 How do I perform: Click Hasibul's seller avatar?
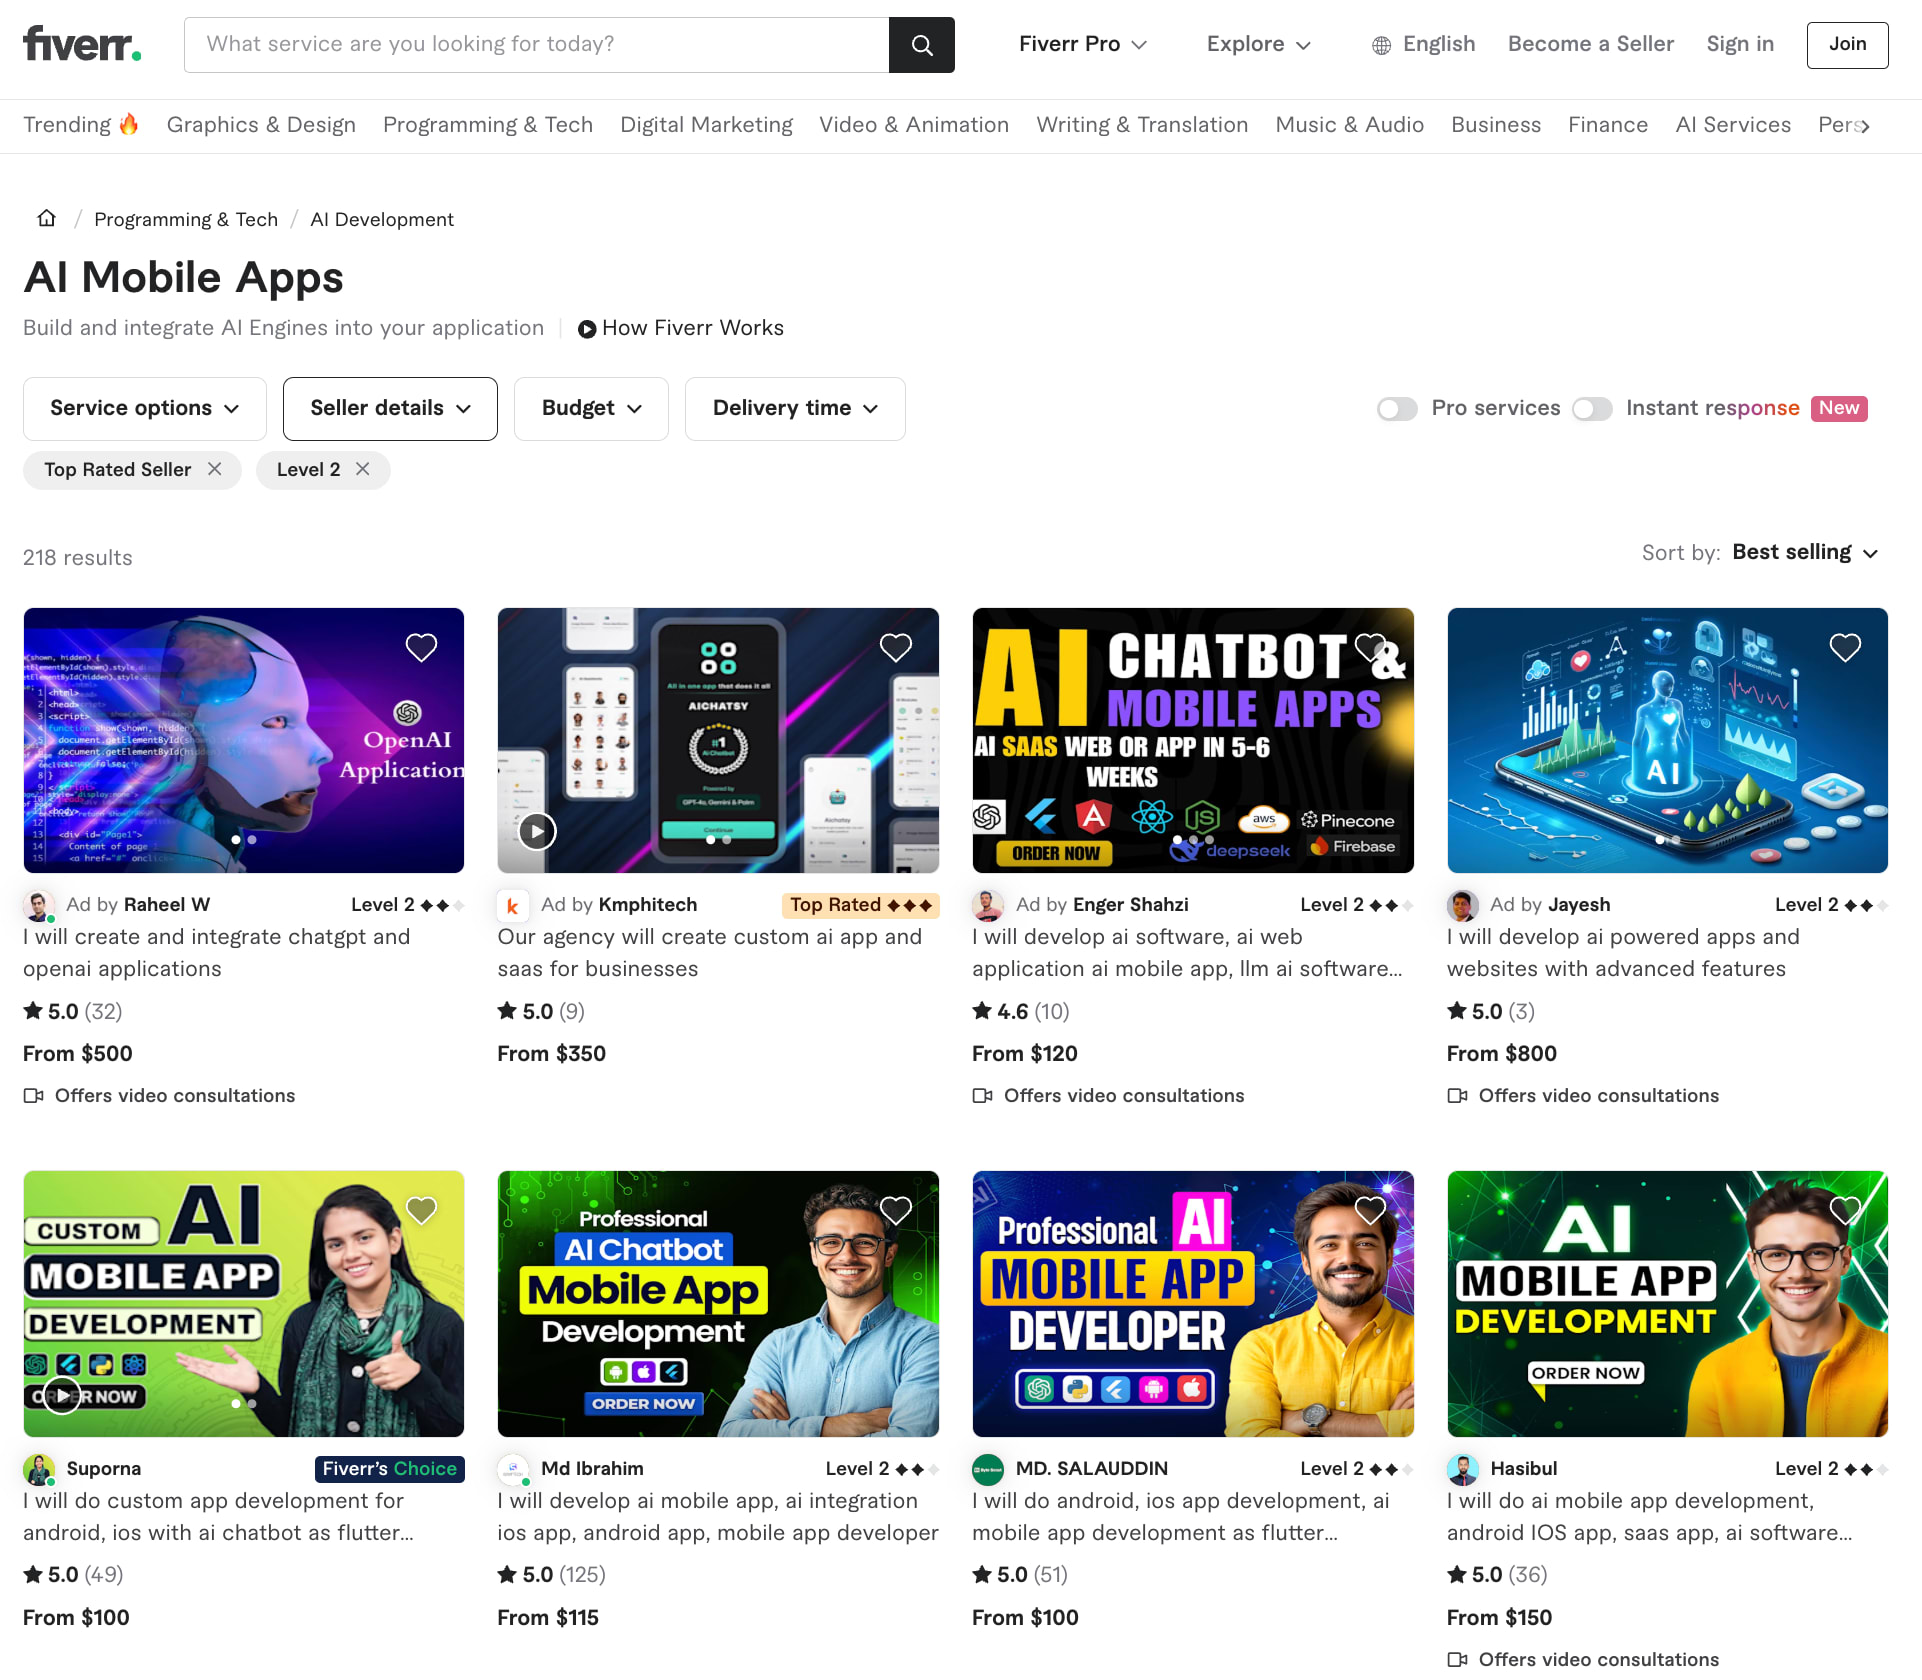[1463, 1470]
